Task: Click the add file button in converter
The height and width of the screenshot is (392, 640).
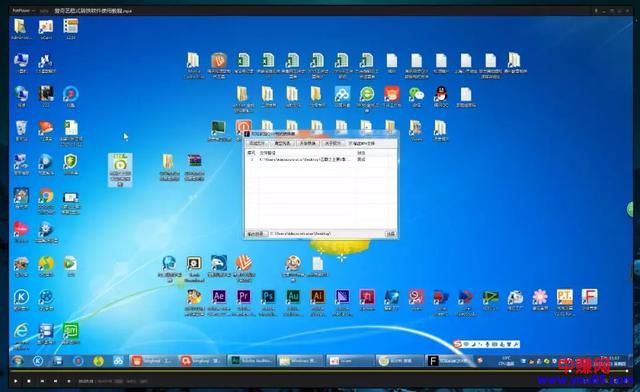Action: point(258,144)
